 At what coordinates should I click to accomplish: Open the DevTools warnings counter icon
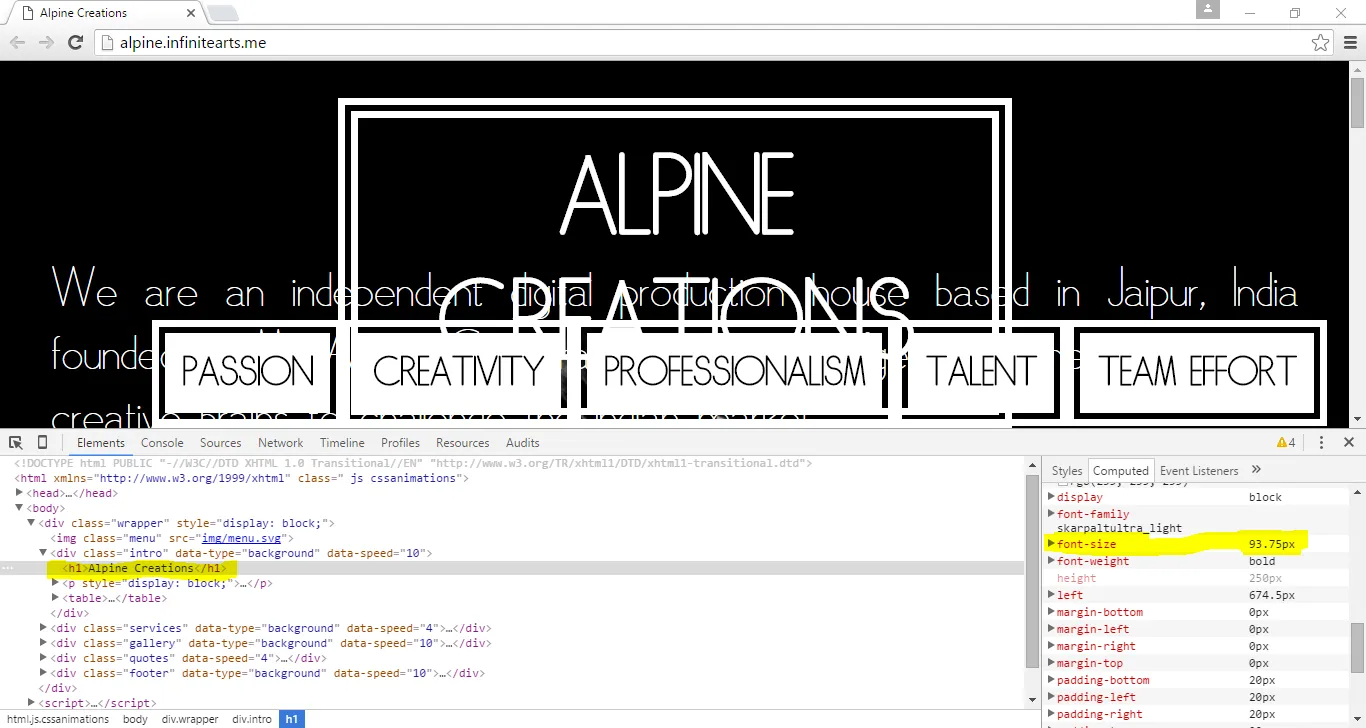pyautogui.click(x=1286, y=443)
